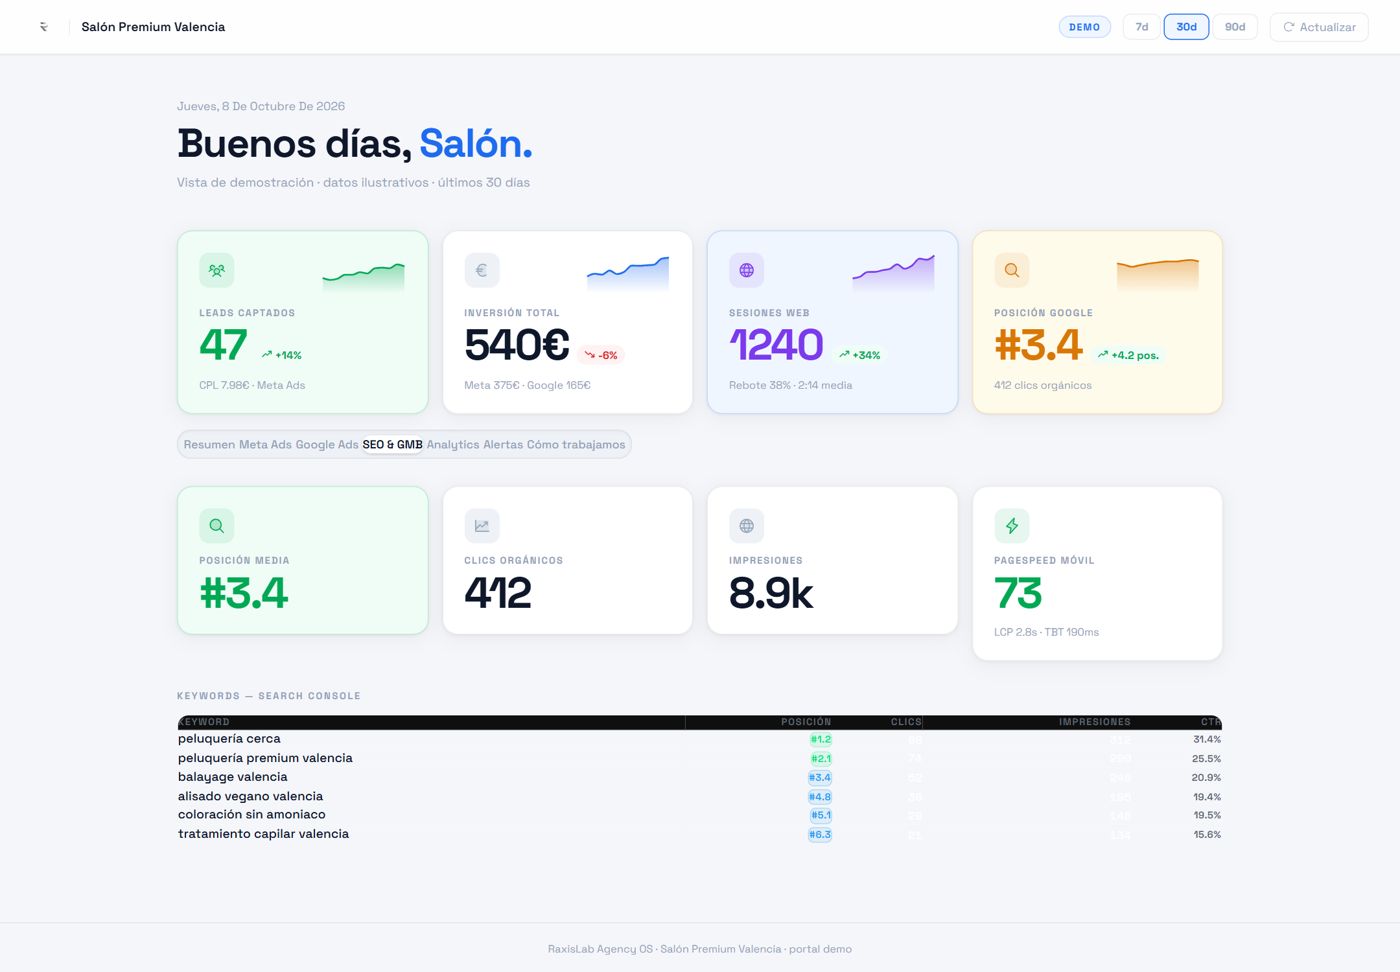Click the RaxisLab logo icon in the header
1400x972 pixels.
click(43, 27)
